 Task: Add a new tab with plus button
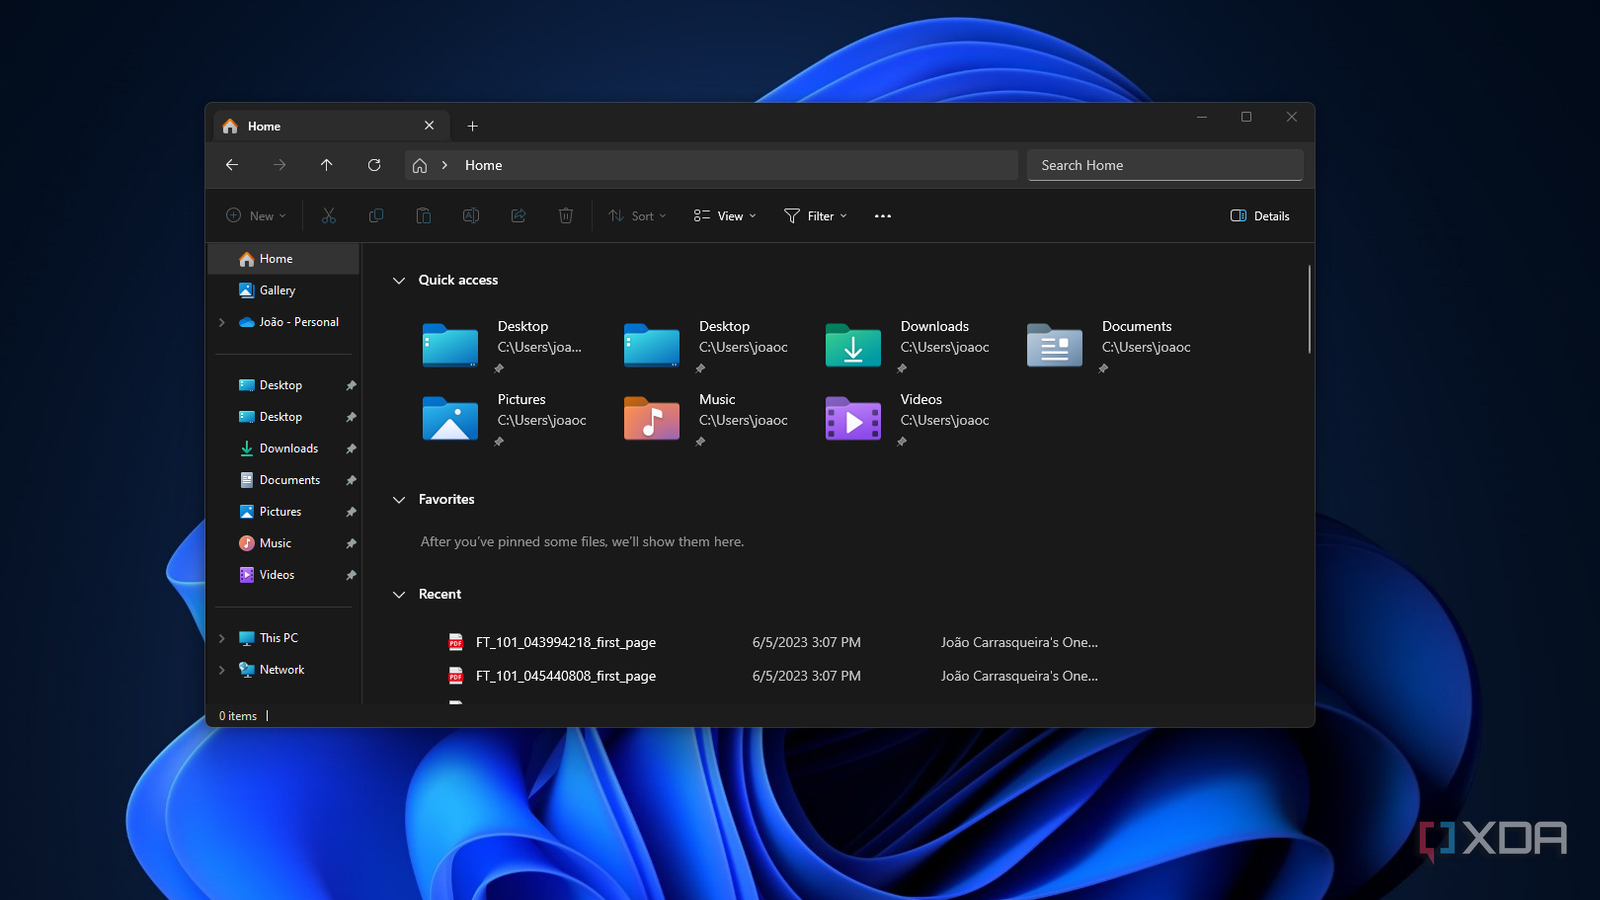472,126
